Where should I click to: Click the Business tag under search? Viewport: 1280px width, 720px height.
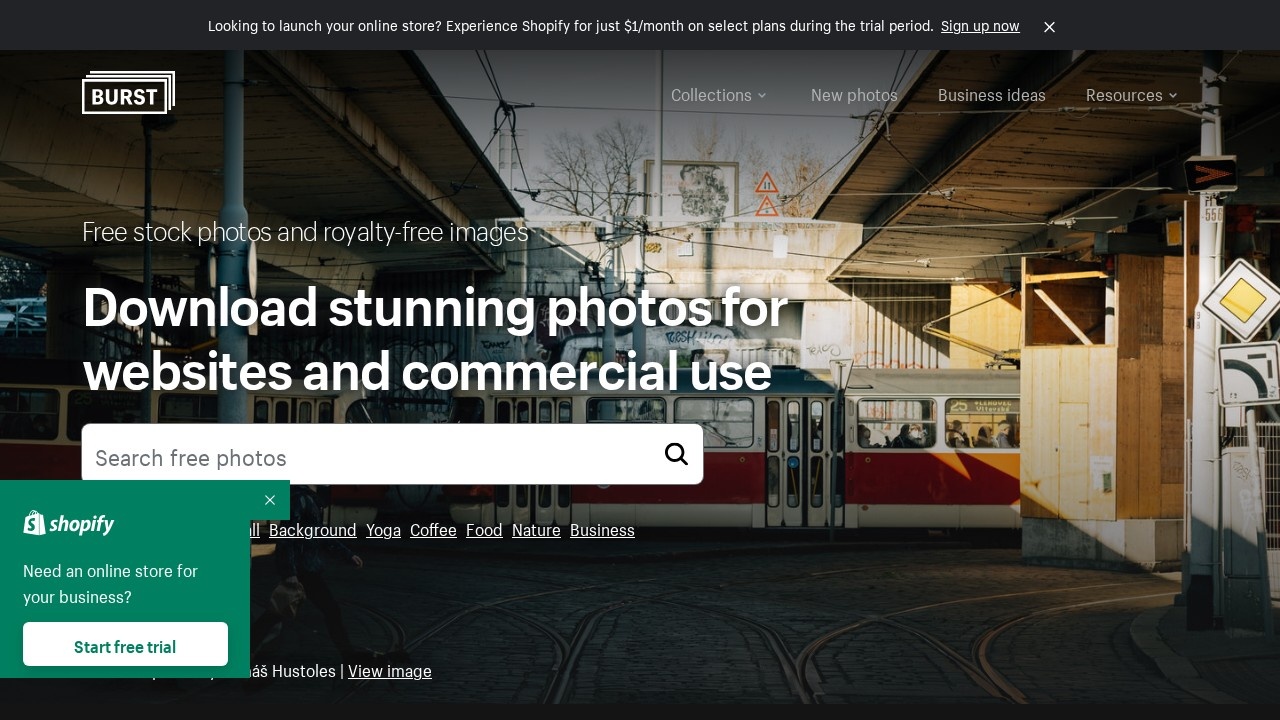click(x=602, y=530)
